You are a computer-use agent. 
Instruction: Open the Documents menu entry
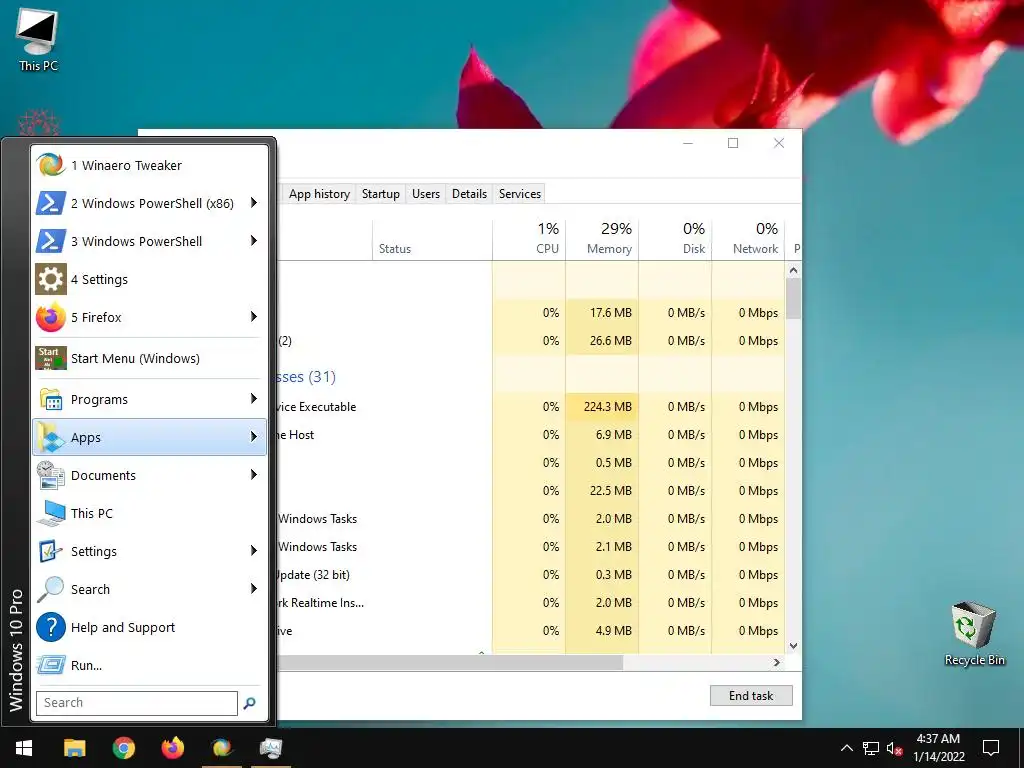tap(150, 475)
